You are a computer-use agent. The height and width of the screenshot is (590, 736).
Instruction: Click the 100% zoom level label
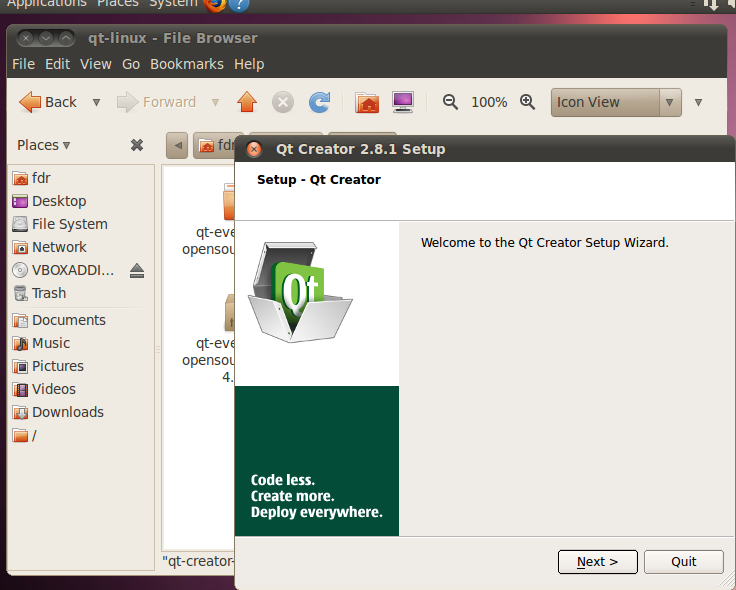[x=489, y=102]
